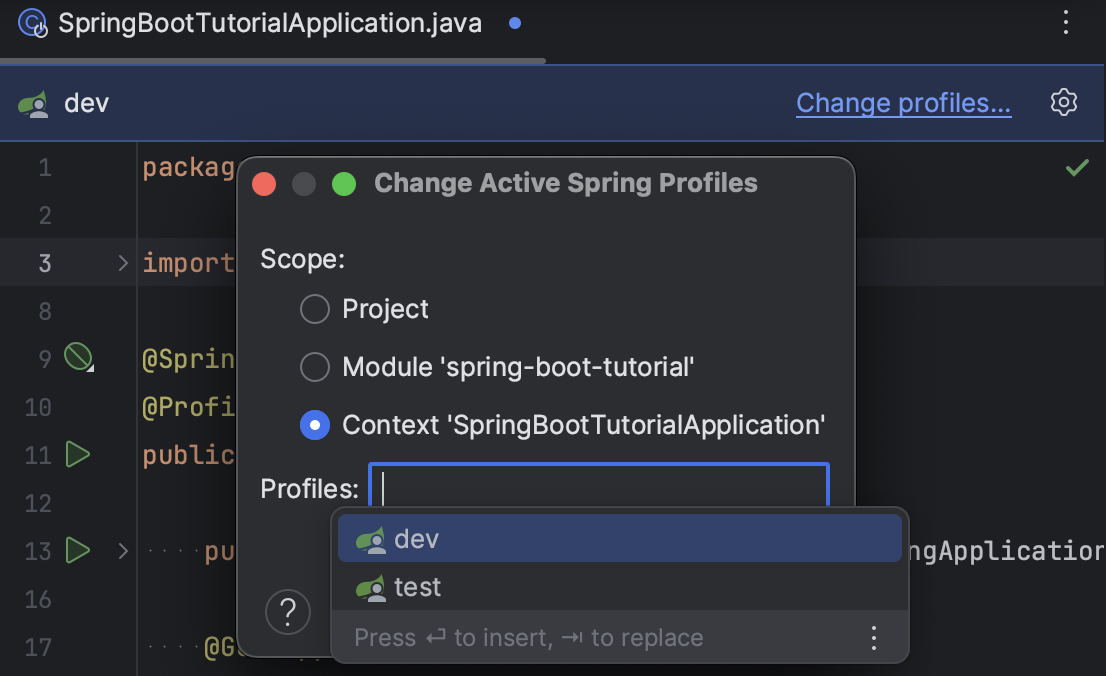This screenshot has width=1106, height=676.
Task: Click the green inspections checkmark
Action: click(x=1076, y=167)
